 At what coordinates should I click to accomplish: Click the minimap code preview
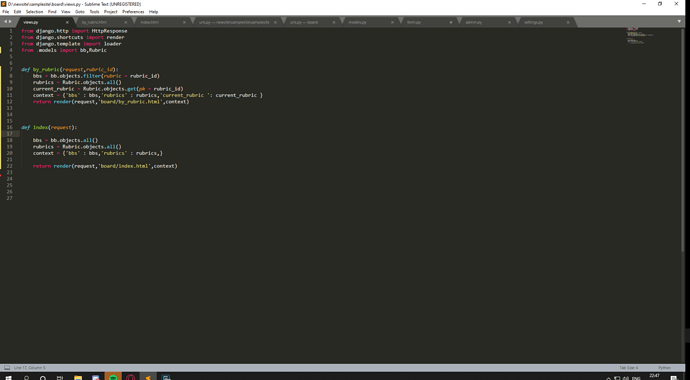(x=639, y=35)
